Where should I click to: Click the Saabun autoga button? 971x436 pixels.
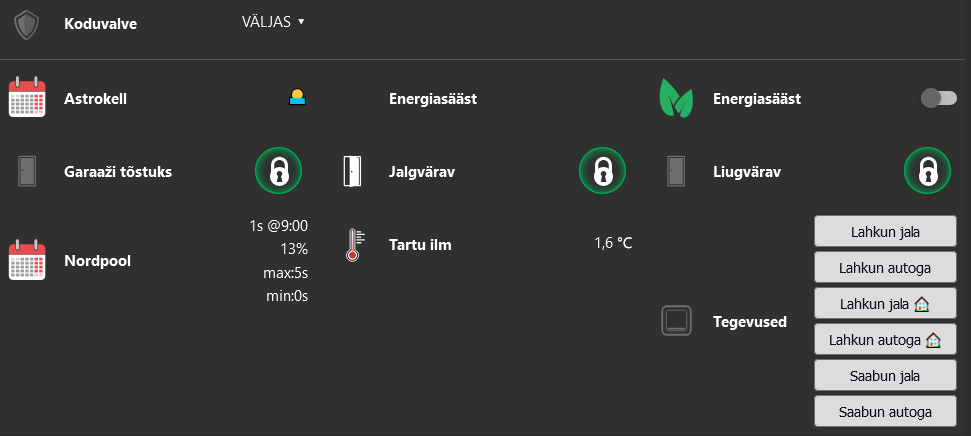[x=885, y=412]
